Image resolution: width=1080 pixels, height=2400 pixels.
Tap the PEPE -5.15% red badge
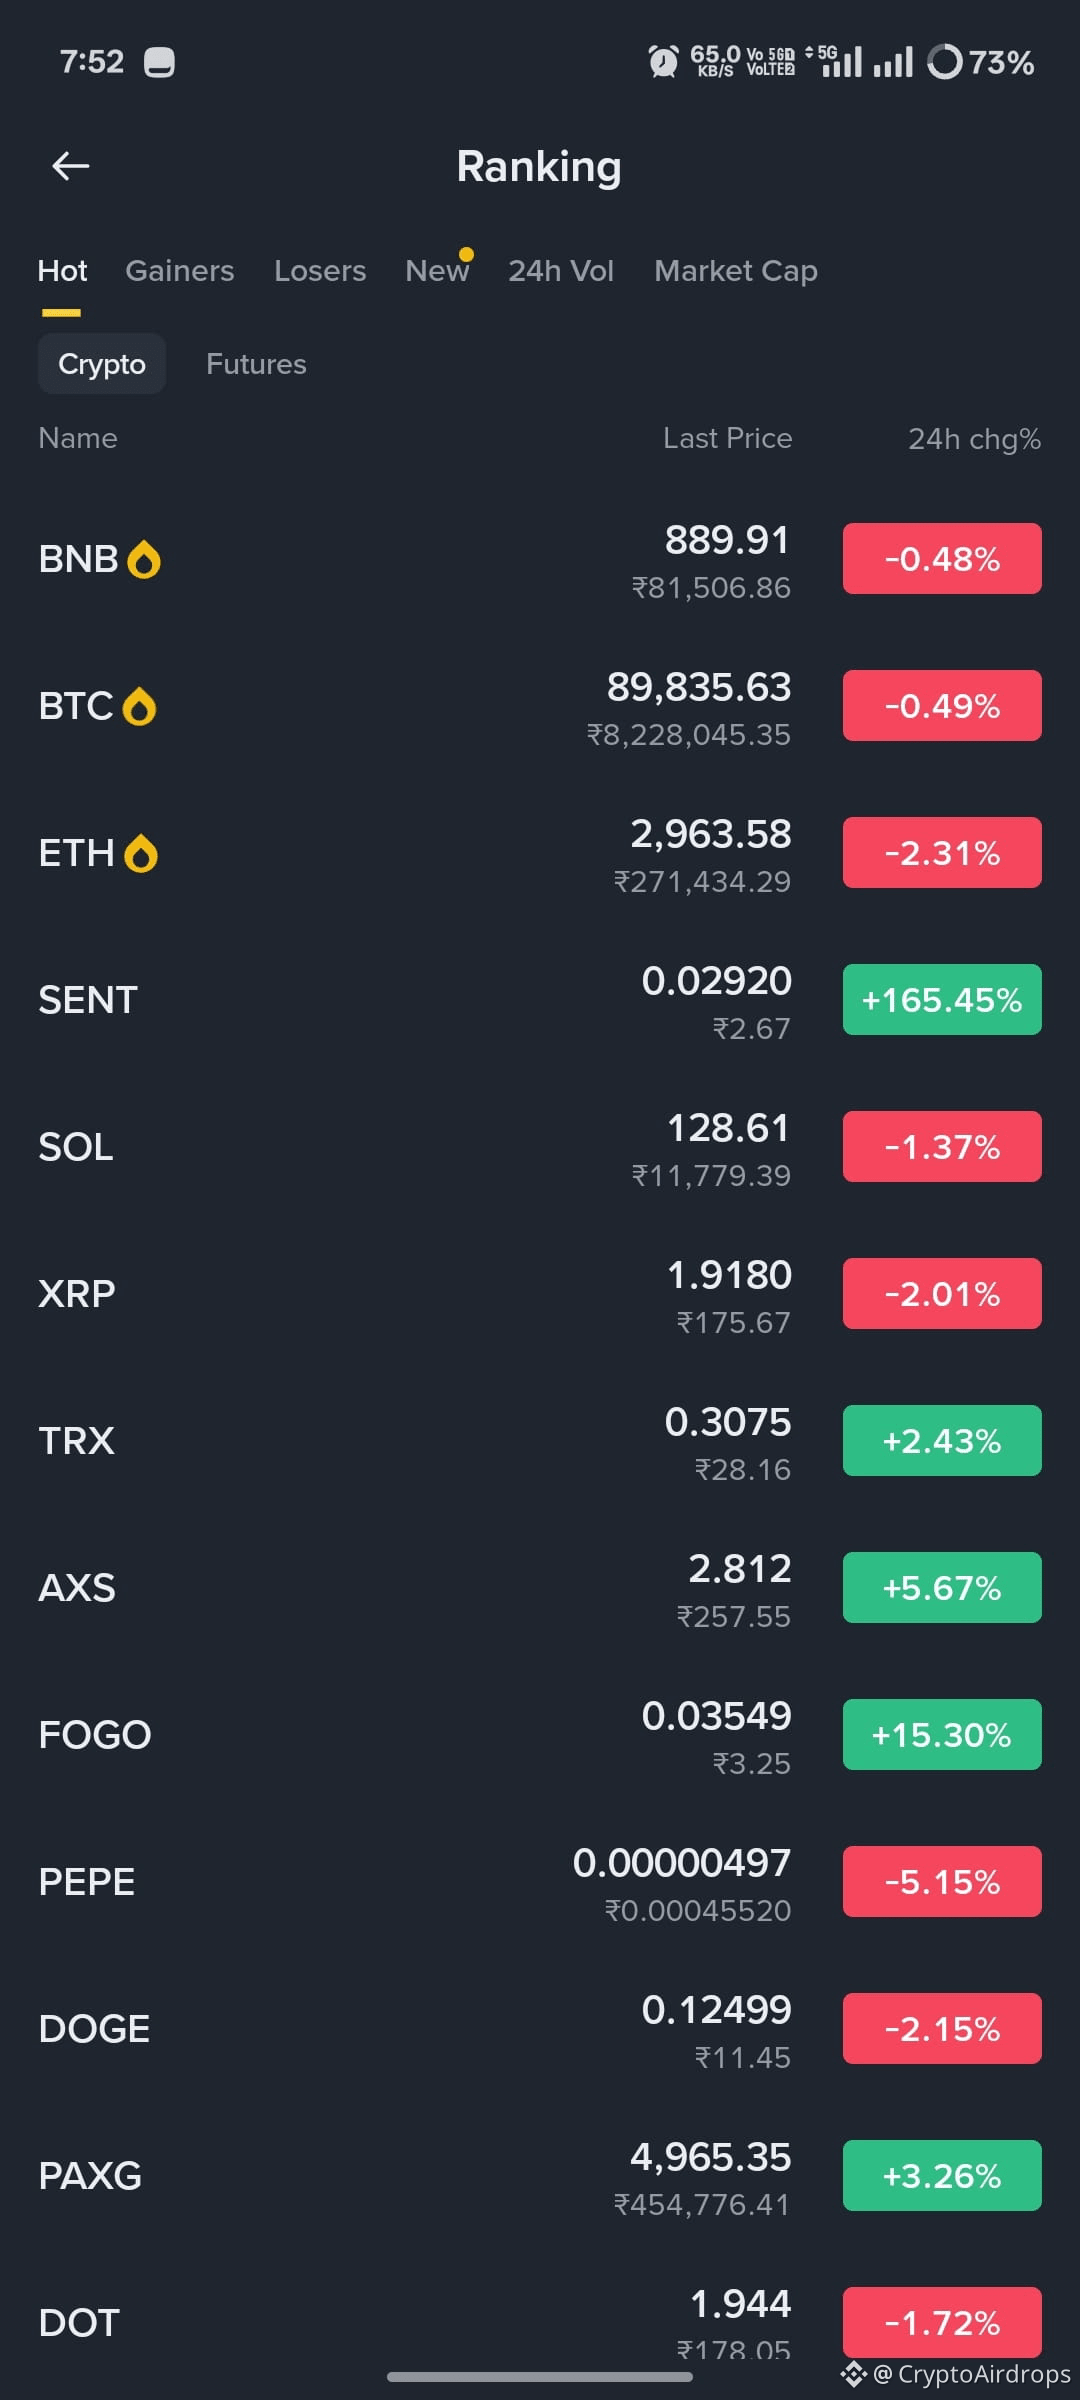(942, 1882)
